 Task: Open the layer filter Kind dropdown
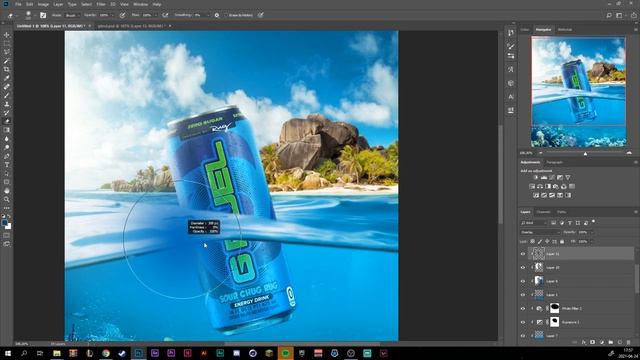pyautogui.click(x=533, y=223)
